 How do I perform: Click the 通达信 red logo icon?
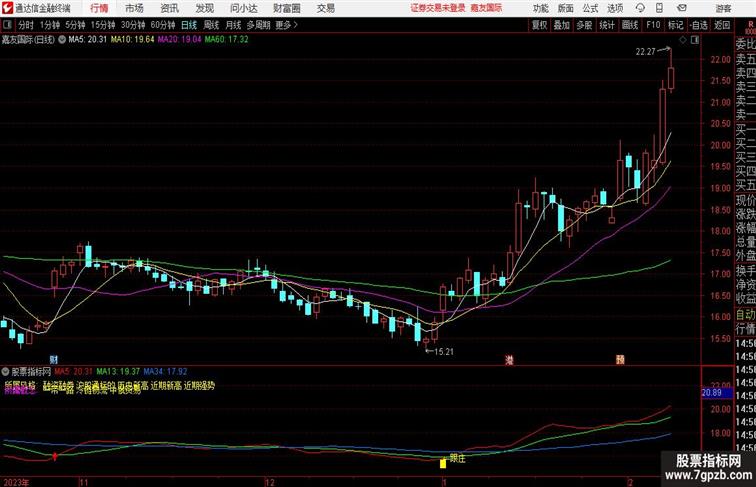pos(7,8)
